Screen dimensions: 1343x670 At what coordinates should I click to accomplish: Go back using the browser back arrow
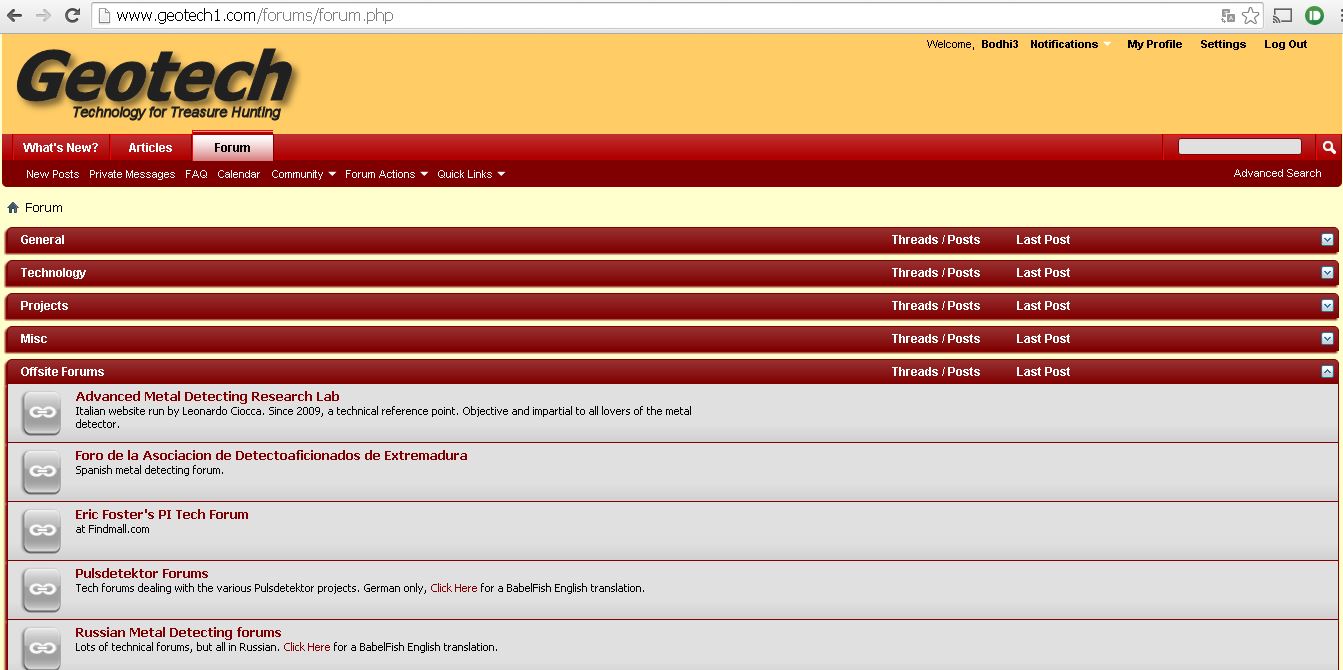(15, 16)
